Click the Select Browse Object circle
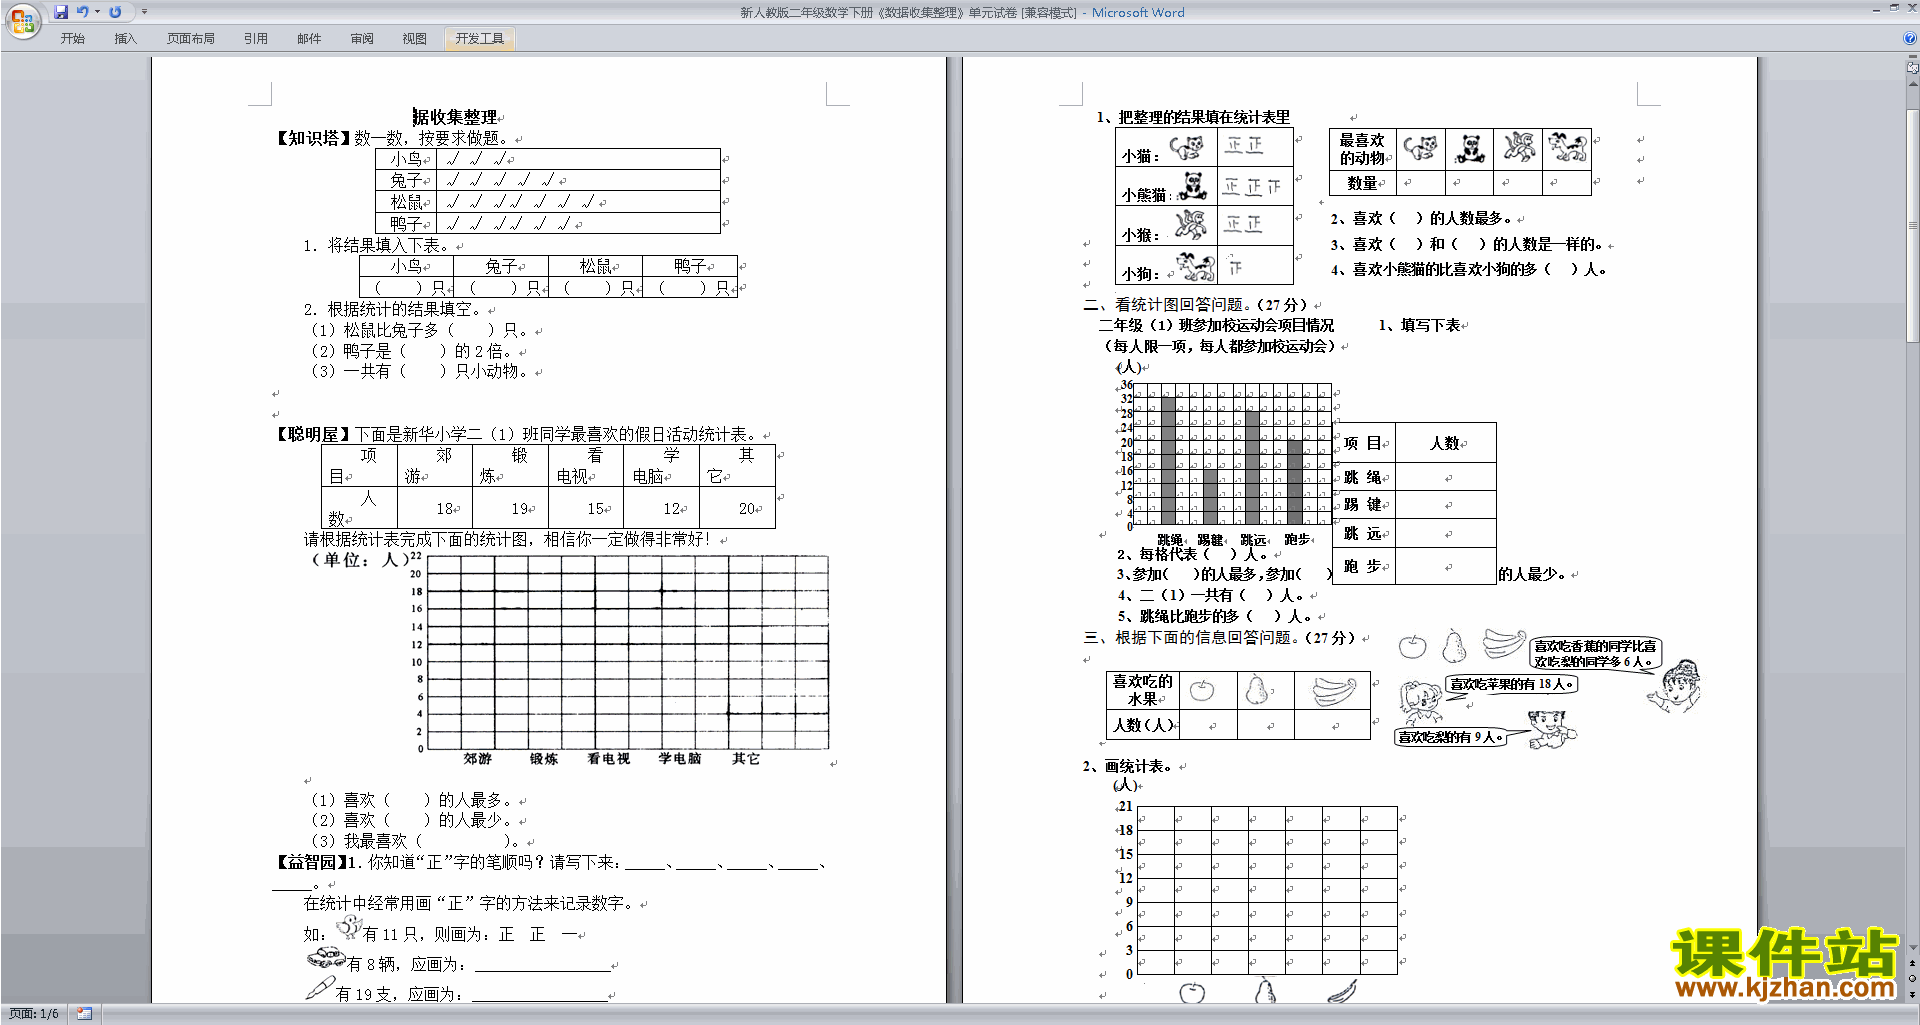This screenshot has height=1025, width=1920. tap(1912, 979)
